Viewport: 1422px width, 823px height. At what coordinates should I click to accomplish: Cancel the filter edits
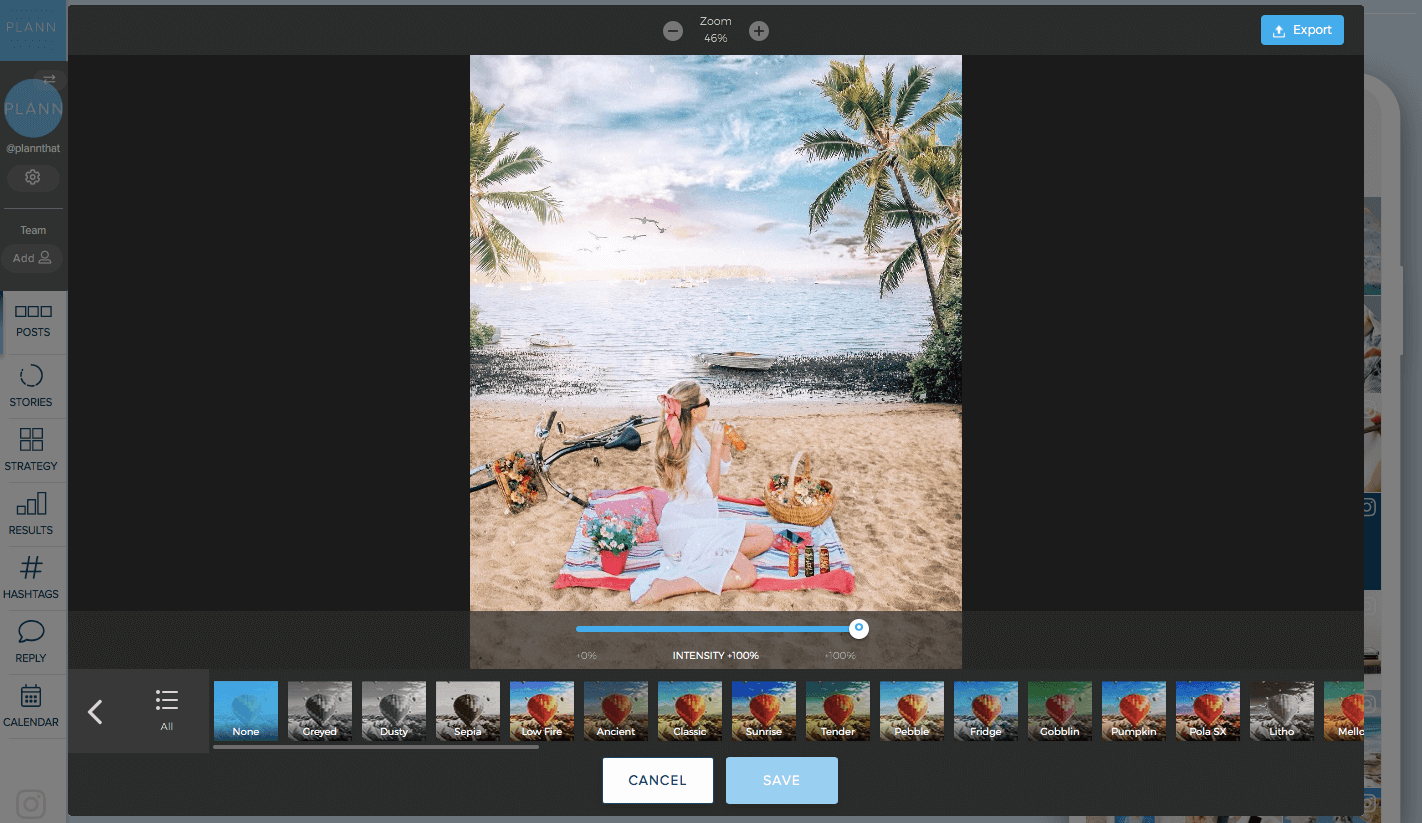click(x=657, y=780)
